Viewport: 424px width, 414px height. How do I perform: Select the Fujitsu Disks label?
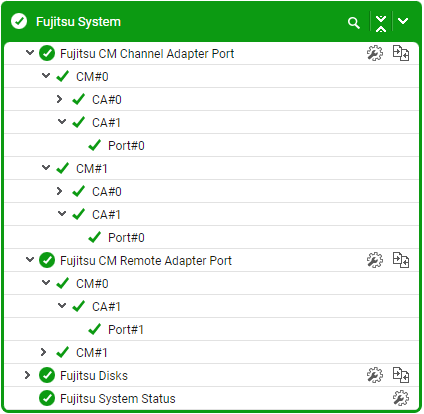94,376
